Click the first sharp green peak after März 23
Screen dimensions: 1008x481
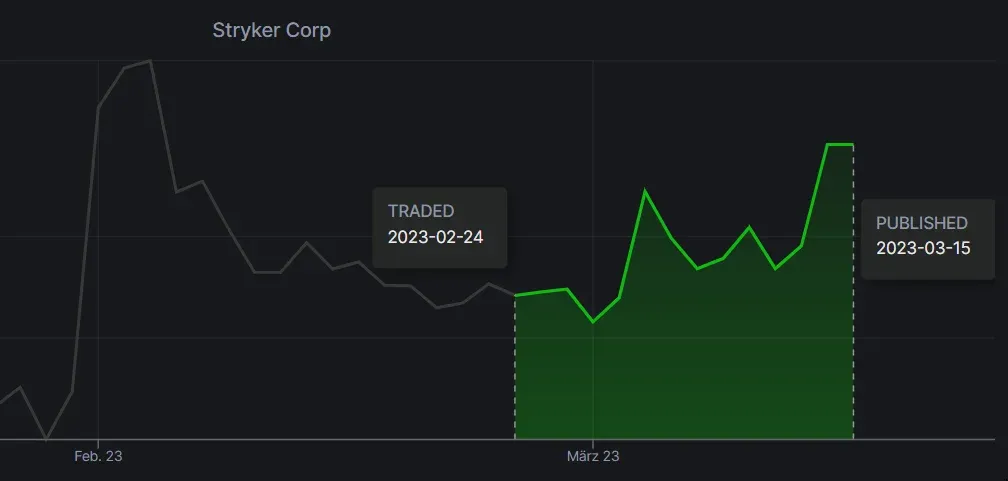pos(645,191)
